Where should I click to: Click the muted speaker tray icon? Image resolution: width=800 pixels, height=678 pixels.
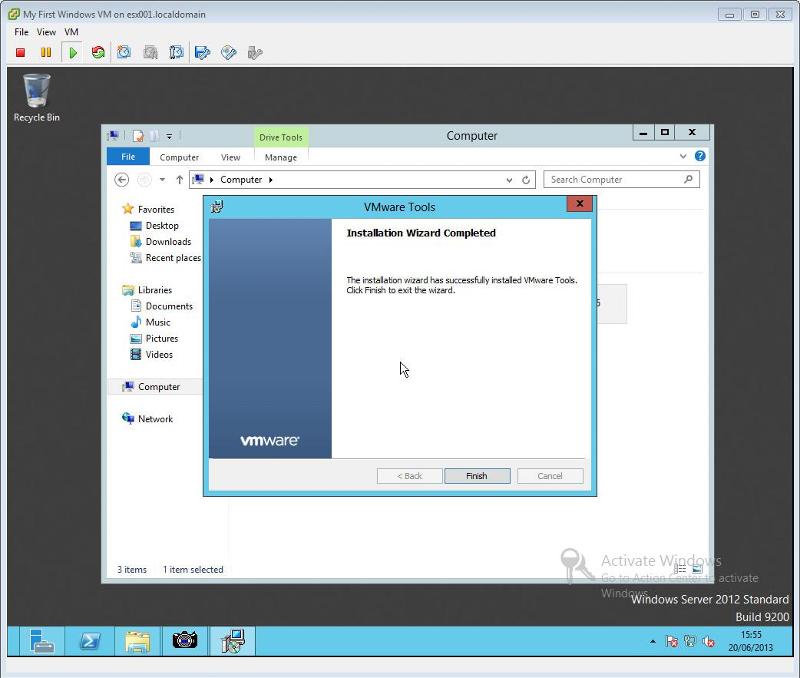[708, 641]
